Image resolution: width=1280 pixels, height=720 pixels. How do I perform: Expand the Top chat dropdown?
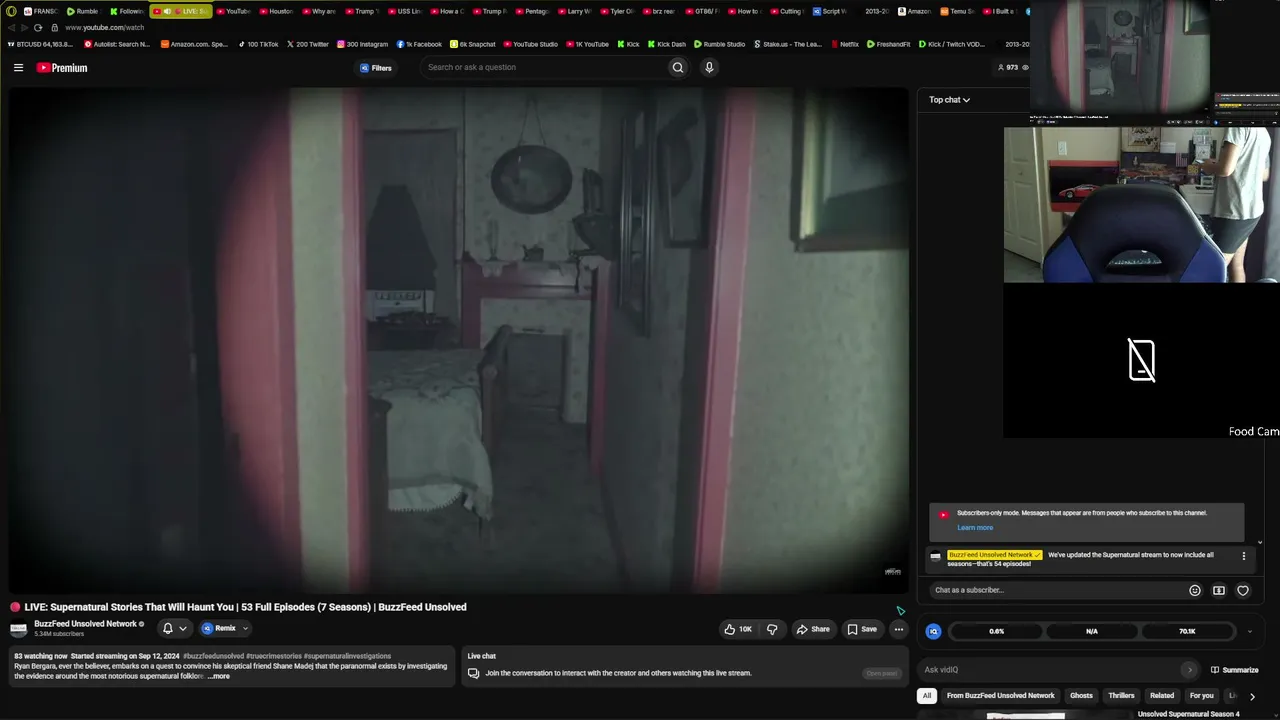click(949, 100)
